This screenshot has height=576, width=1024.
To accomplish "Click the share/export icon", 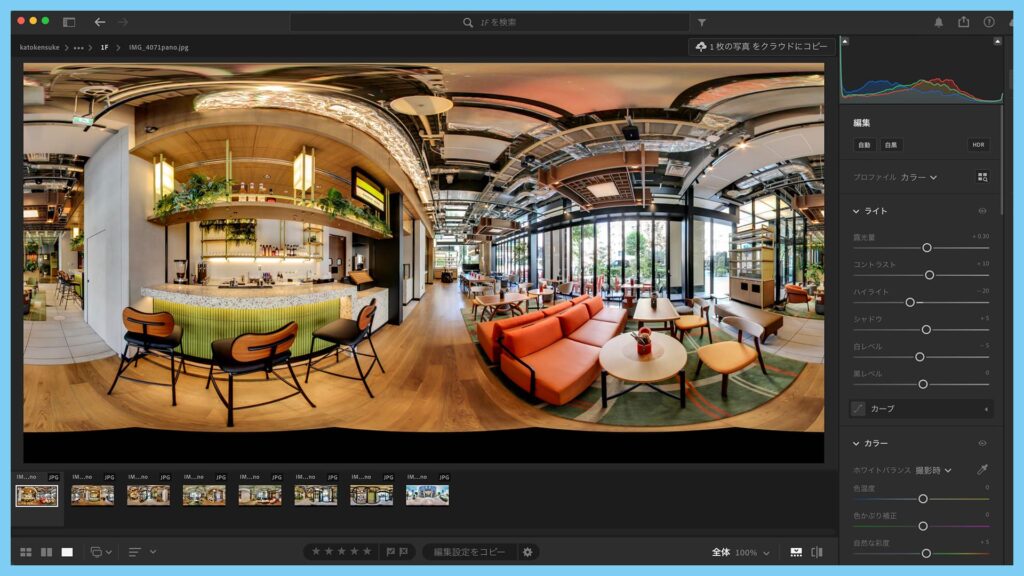I will click(963, 21).
